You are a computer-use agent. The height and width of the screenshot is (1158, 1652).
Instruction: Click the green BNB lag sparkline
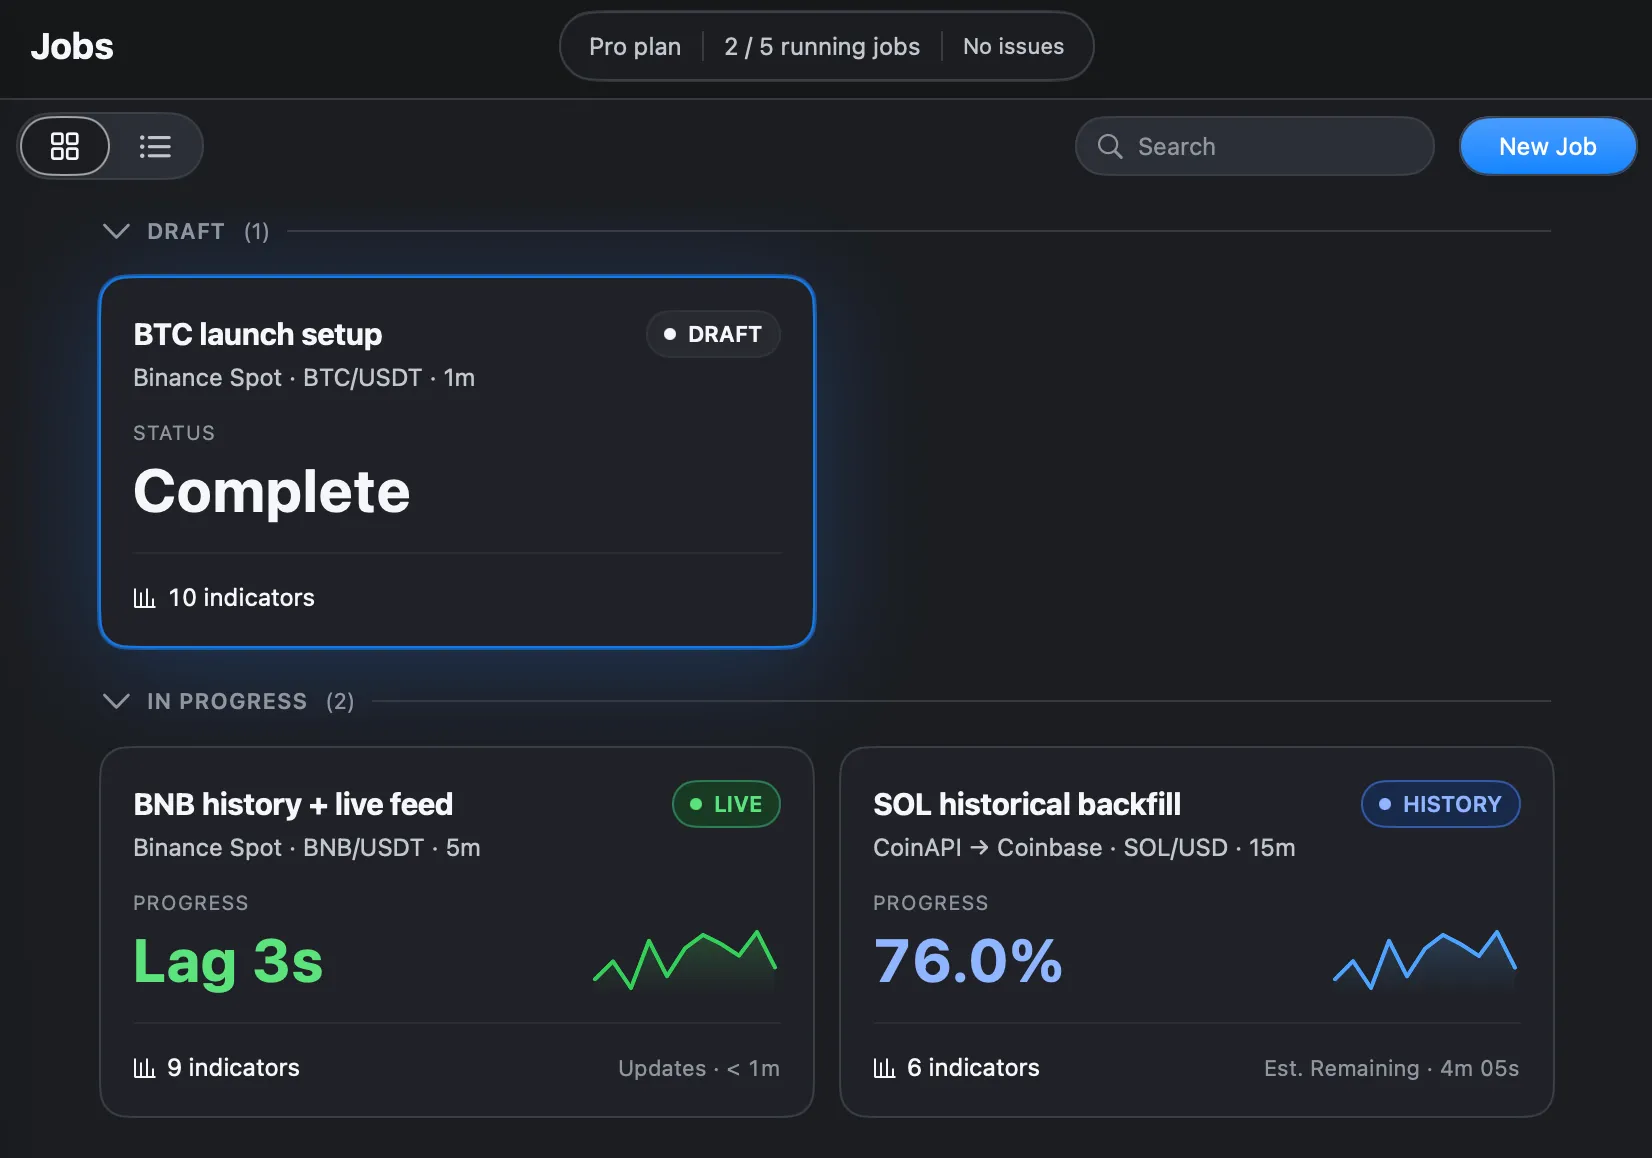(x=685, y=961)
